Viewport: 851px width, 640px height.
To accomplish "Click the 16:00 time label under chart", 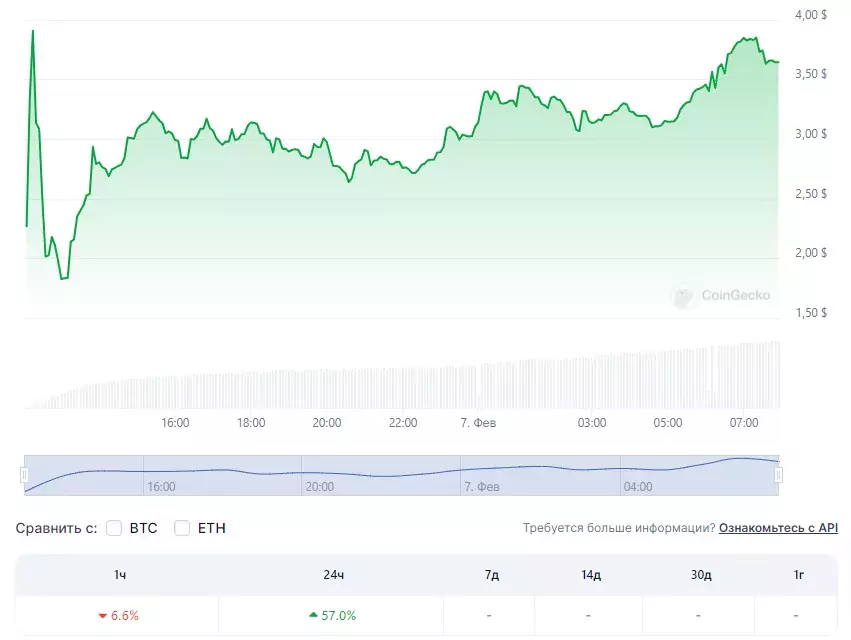I will [x=175, y=422].
